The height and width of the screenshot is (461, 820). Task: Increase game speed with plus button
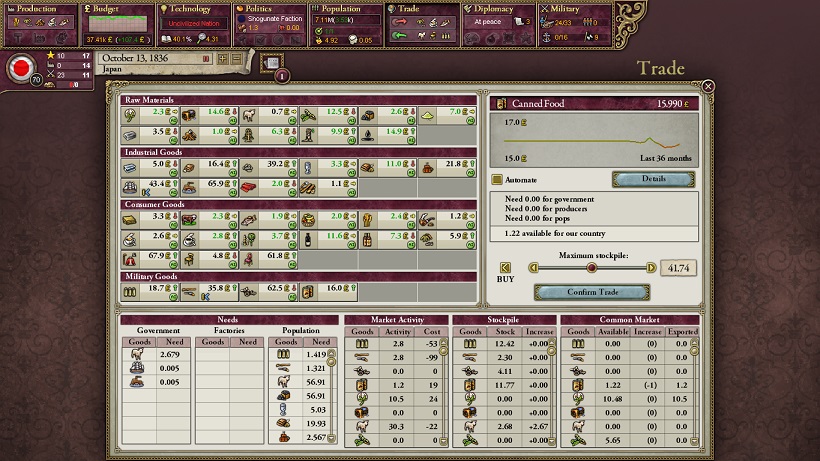coord(222,59)
